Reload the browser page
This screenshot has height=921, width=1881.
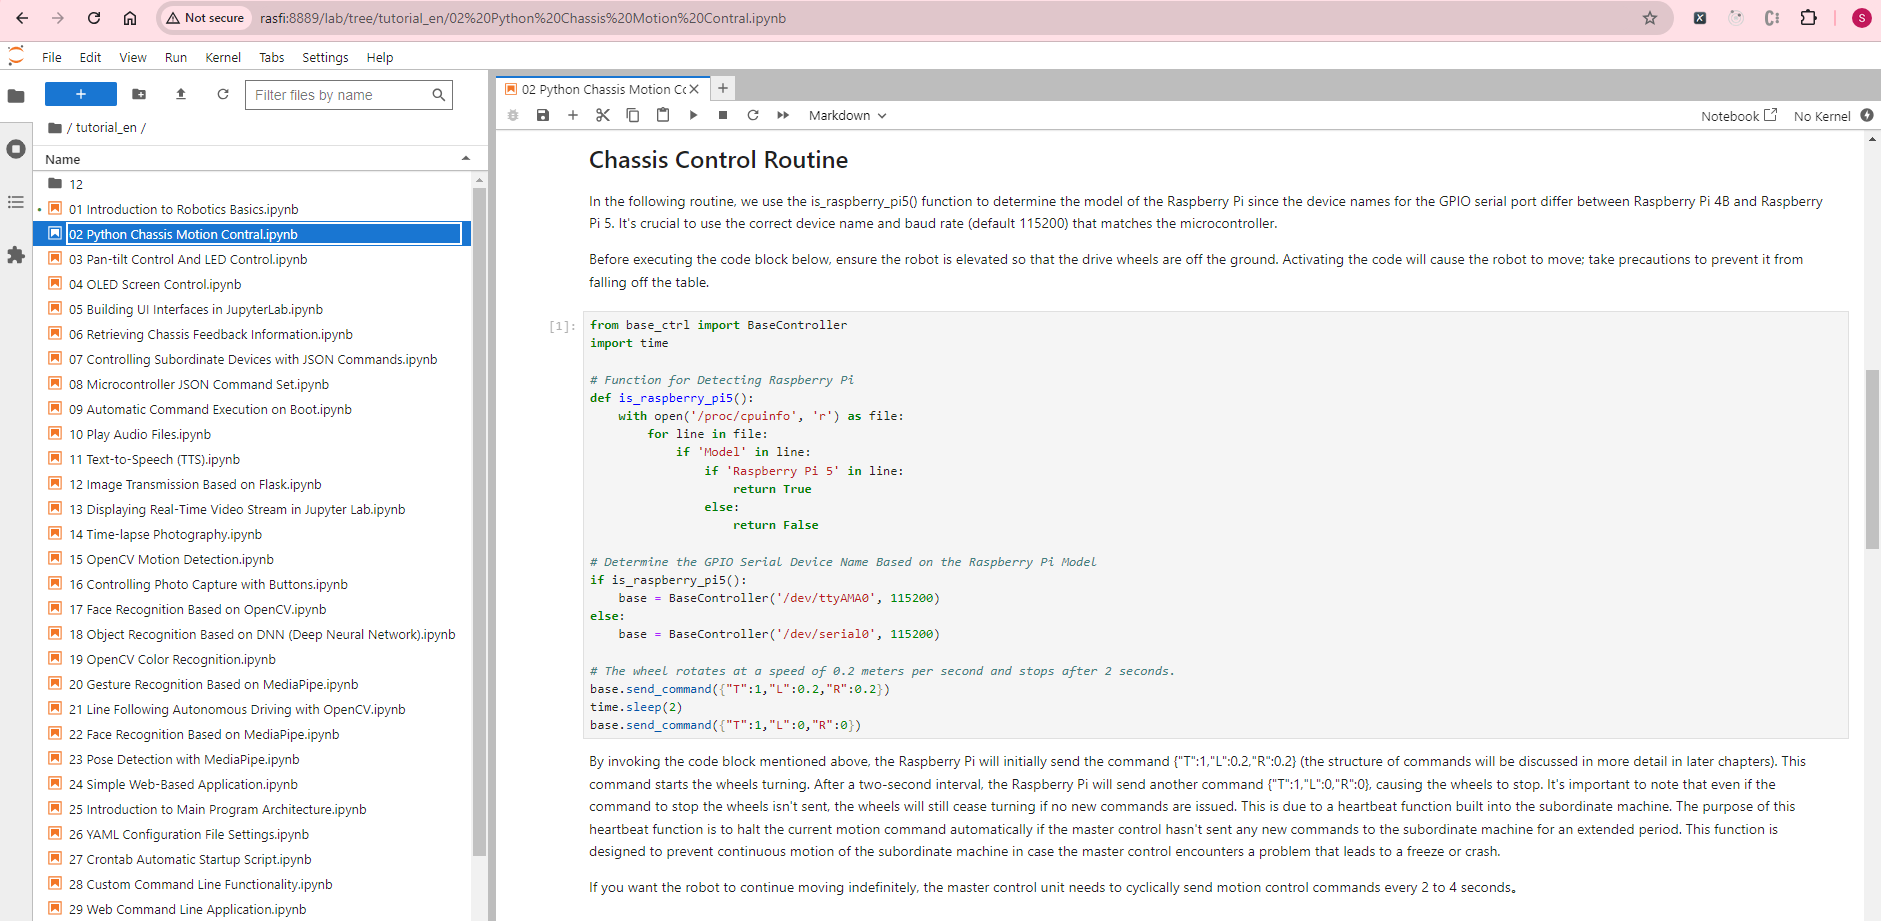coord(94,18)
